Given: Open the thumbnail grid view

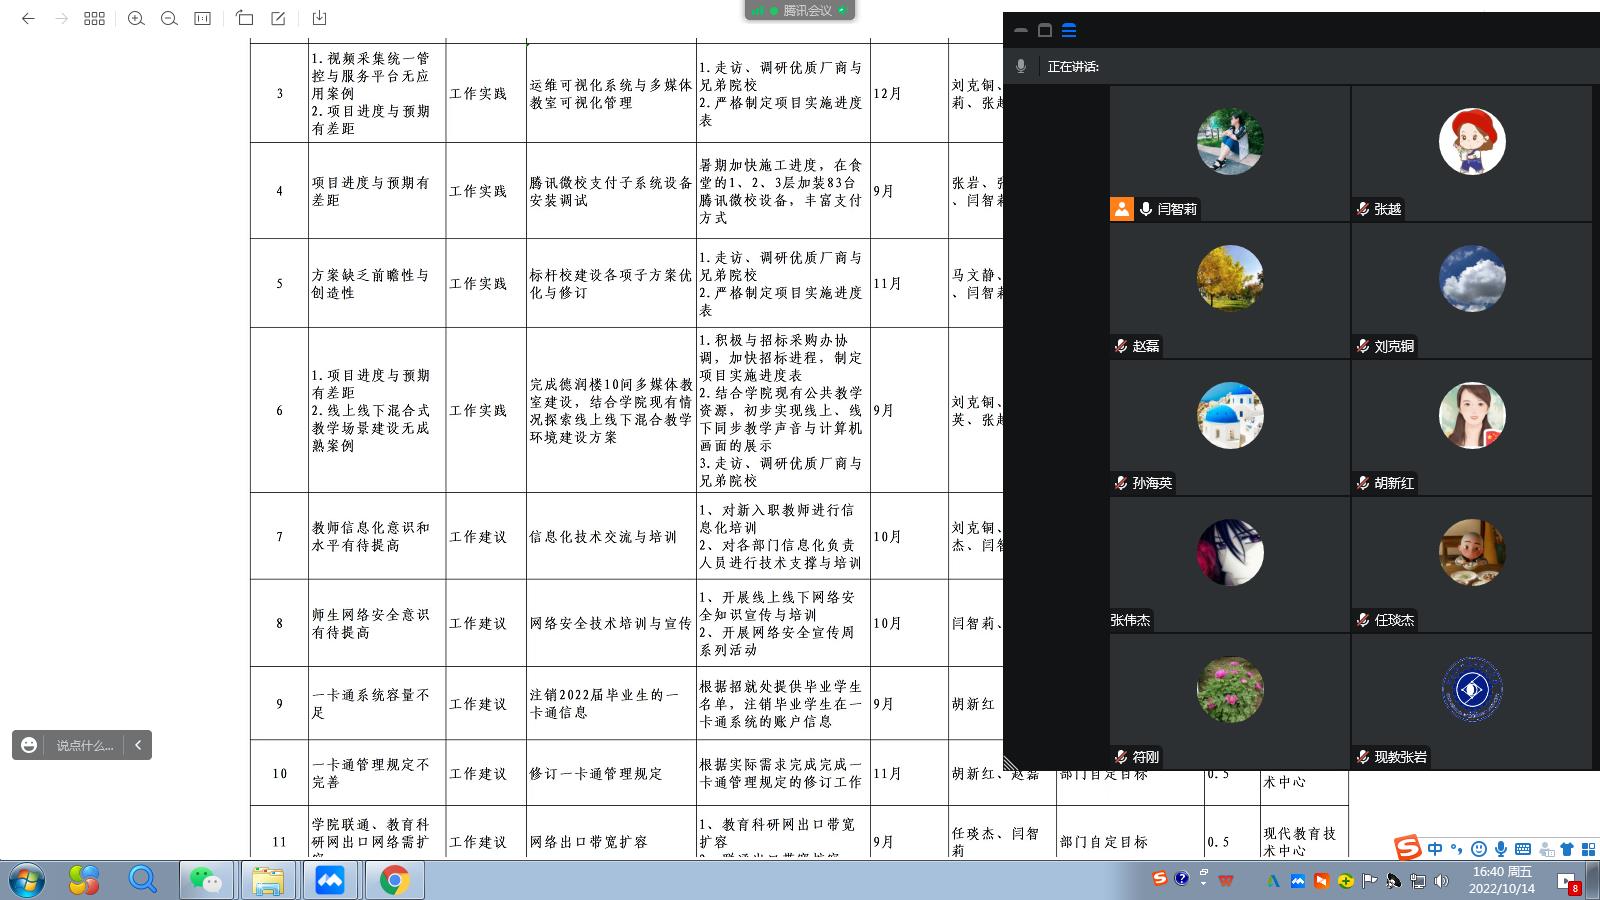Looking at the screenshot, I should 94,18.
